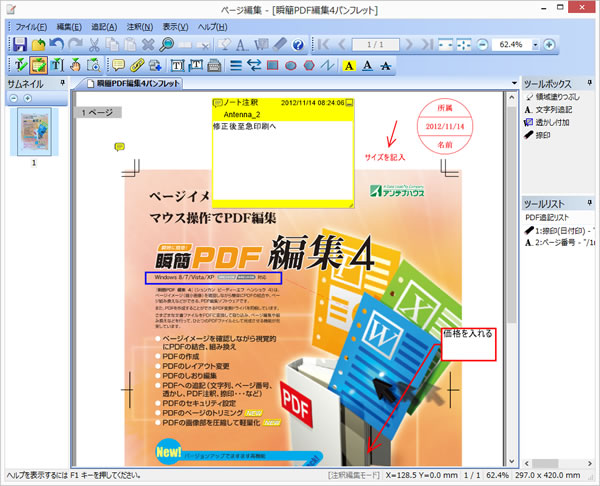Click the revert file icon with green arrow
This screenshot has height=486, width=600.
point(38,45)
